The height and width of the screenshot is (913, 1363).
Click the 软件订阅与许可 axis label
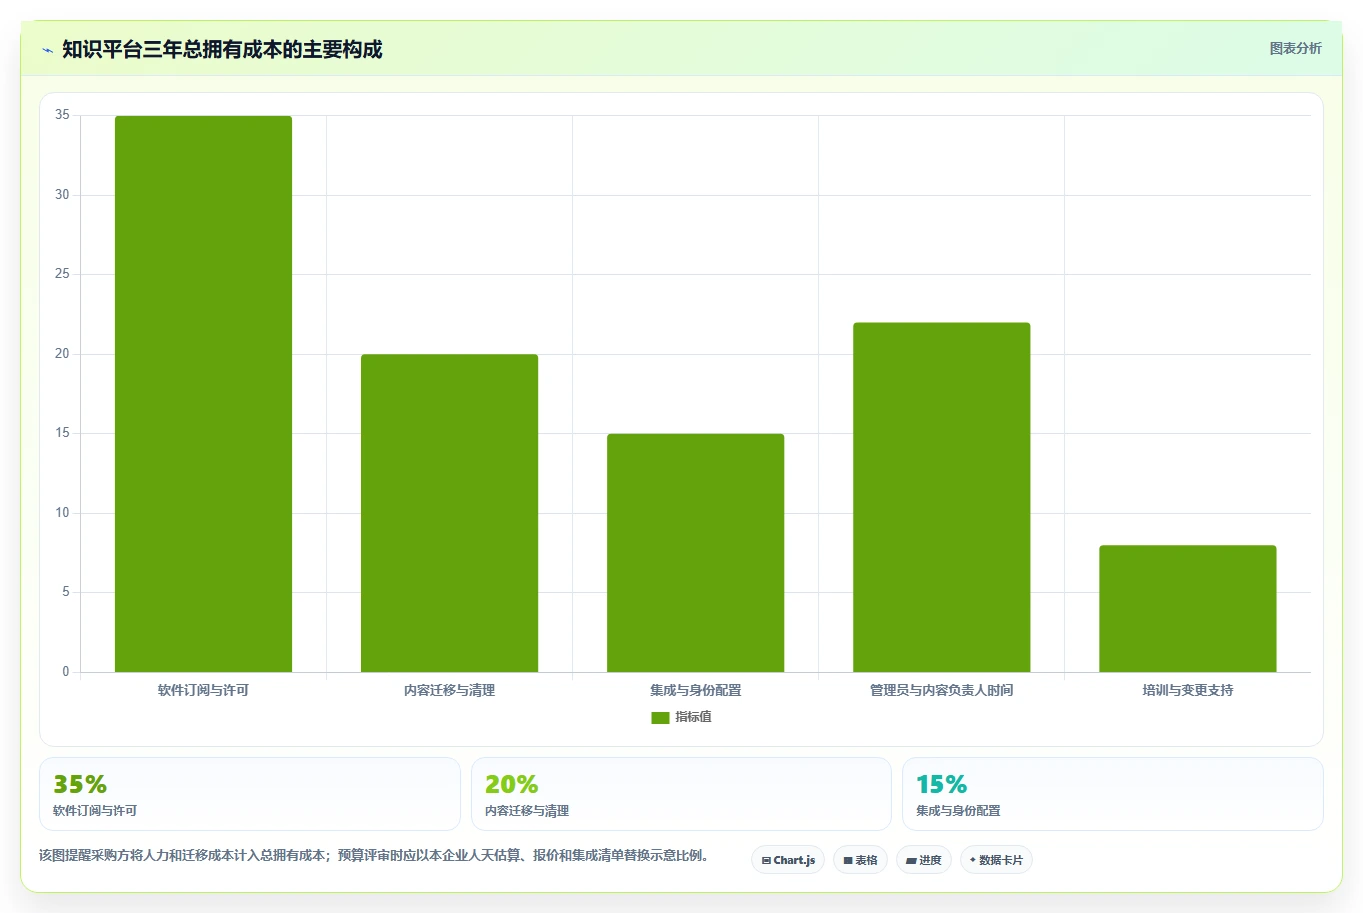tap(203, 690)
